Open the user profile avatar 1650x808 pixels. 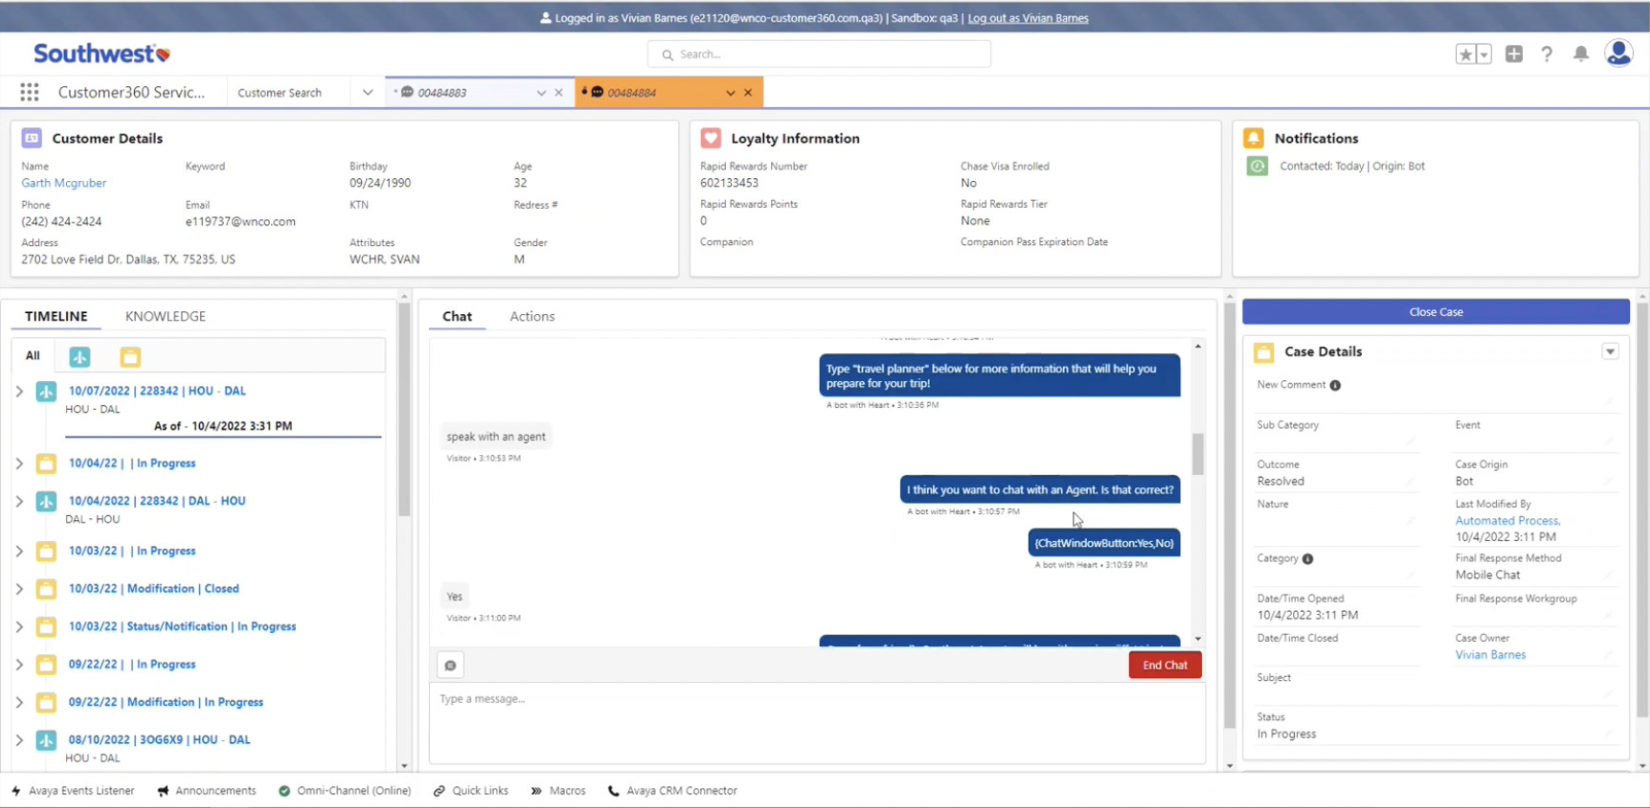pos(1619,53)
